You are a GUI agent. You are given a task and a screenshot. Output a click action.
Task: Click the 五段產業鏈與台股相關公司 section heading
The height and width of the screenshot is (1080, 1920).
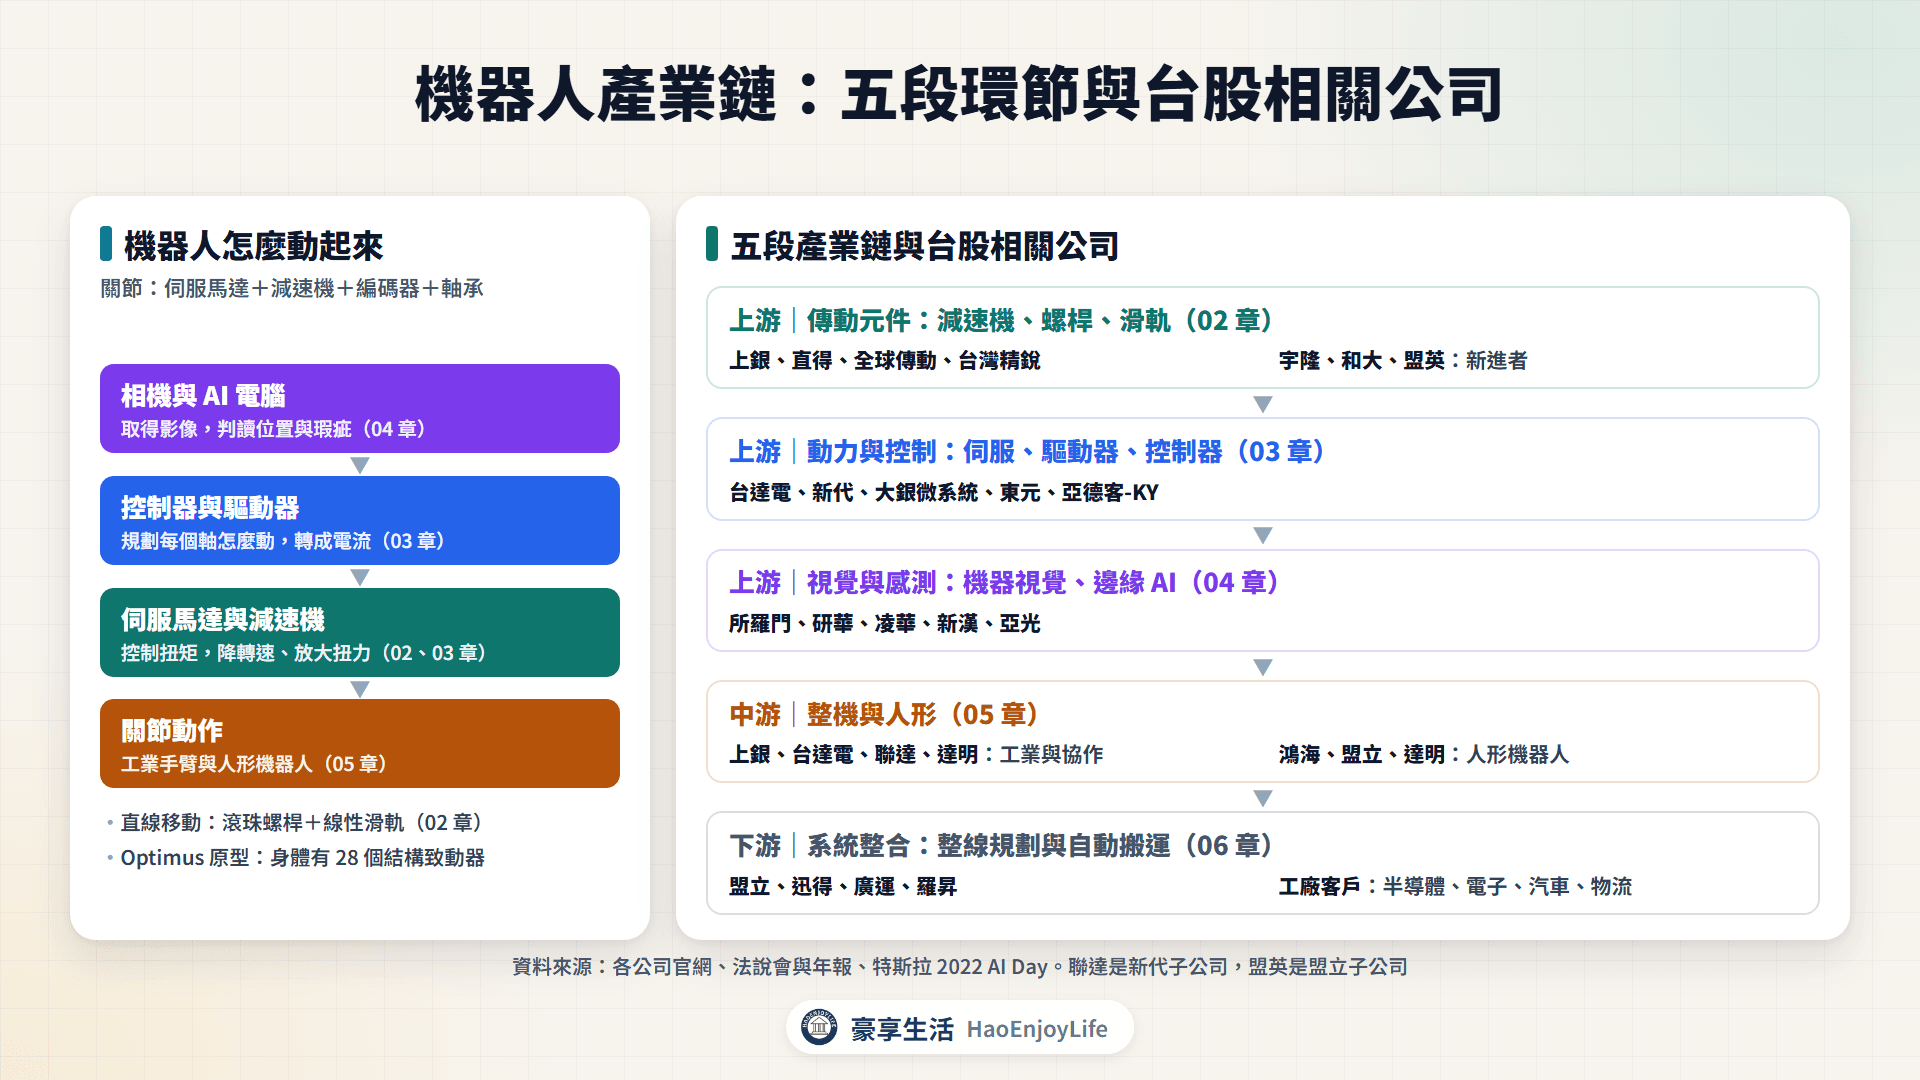point(924,245)
